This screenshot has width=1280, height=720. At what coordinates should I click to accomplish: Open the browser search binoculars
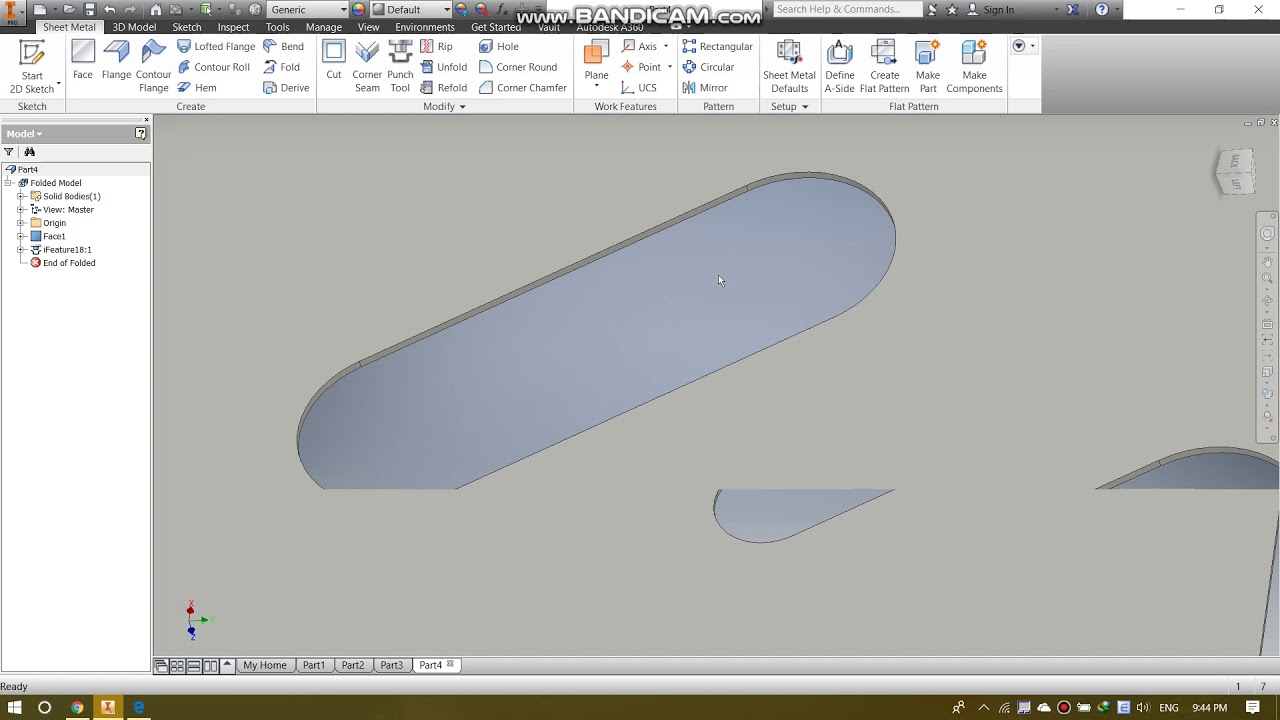tap(30, 152)
